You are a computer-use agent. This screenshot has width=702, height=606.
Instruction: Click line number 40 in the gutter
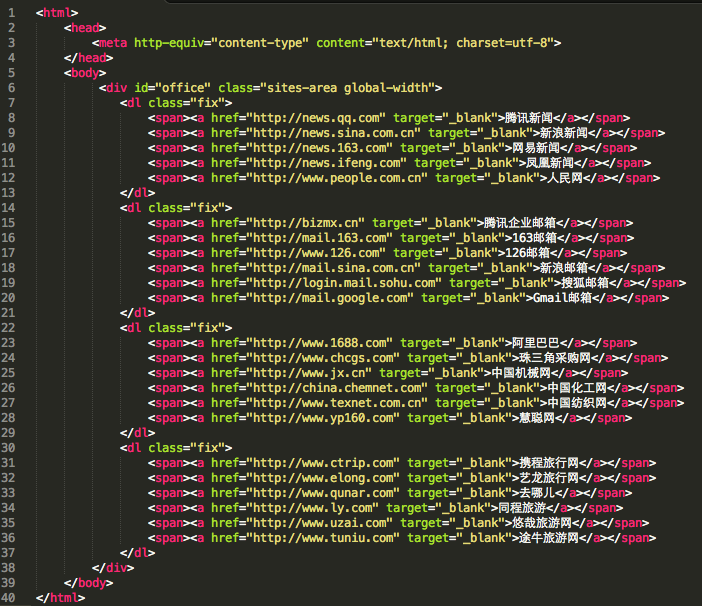(8, 598)
